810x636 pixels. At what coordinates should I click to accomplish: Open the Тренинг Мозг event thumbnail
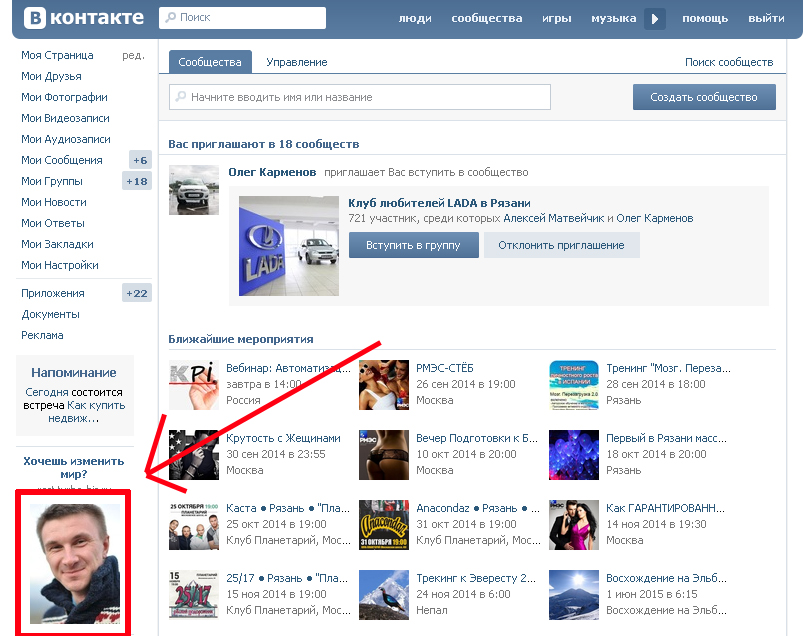click(x=574, y=385)
